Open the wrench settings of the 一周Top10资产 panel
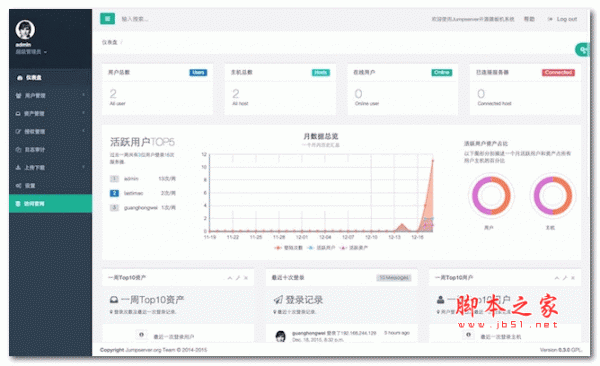 pyautogui.click(x=238, y=278)
